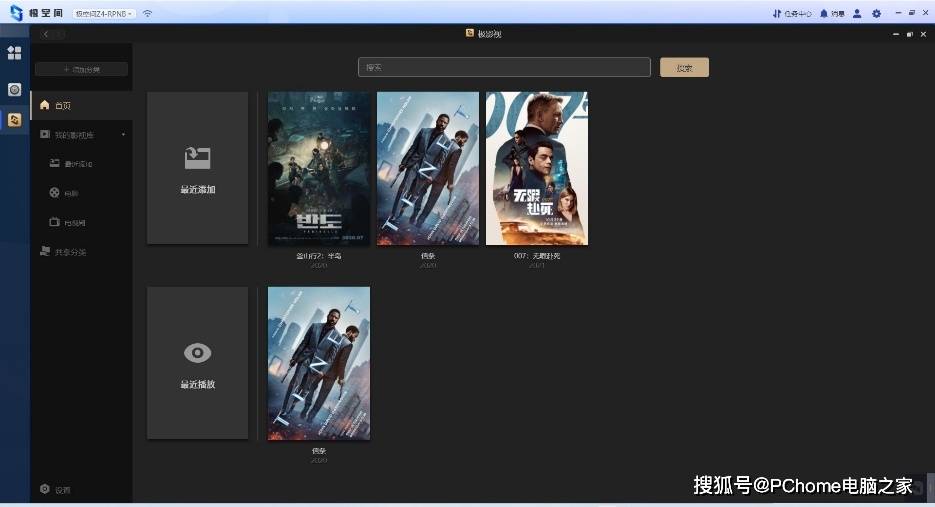Click the Wi-Fi connection status icon

click(147, 13)
